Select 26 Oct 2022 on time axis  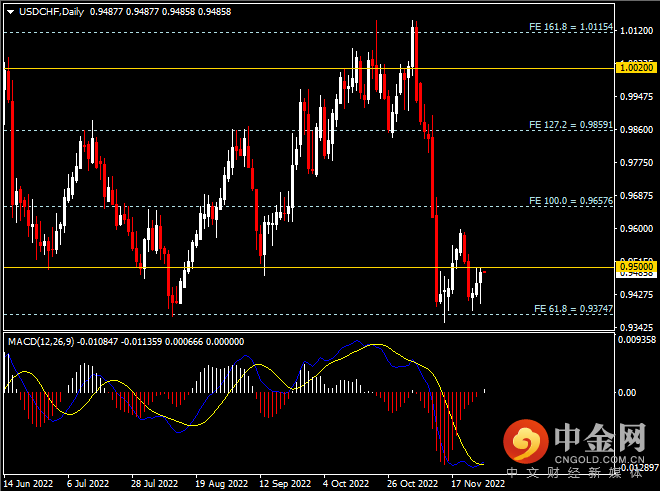pyautogui.click(x=412, y=481)
